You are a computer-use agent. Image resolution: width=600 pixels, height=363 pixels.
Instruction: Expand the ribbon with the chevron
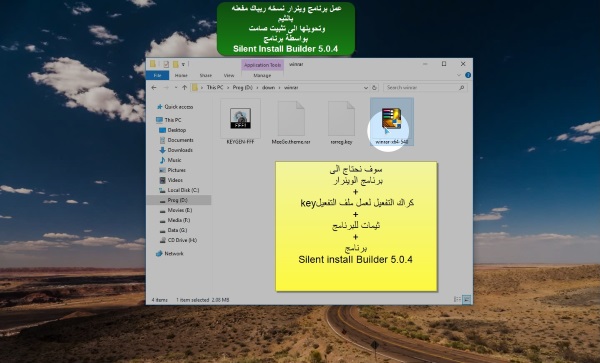459,75
